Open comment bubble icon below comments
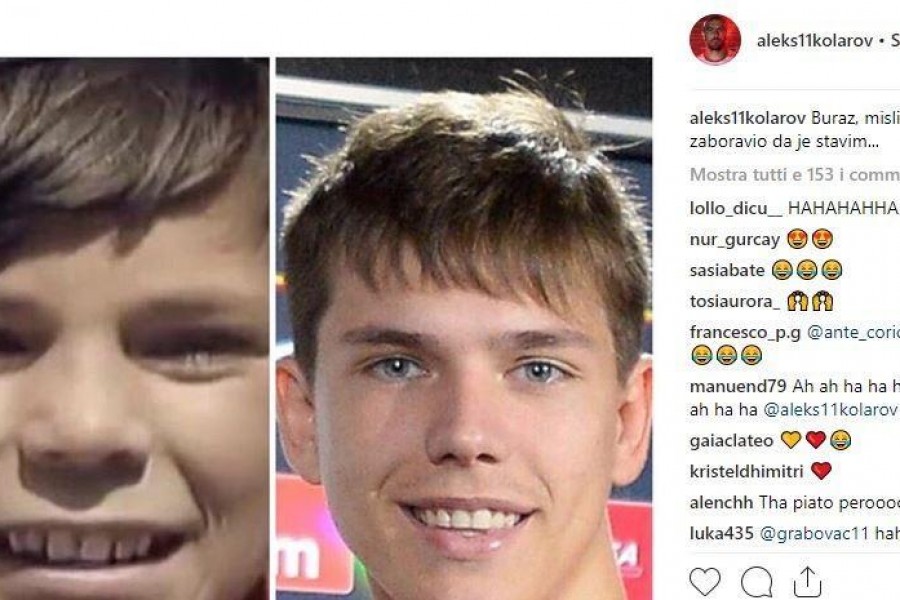The width and height of the screenshot is (900, 600). click(x=757, y=582)
